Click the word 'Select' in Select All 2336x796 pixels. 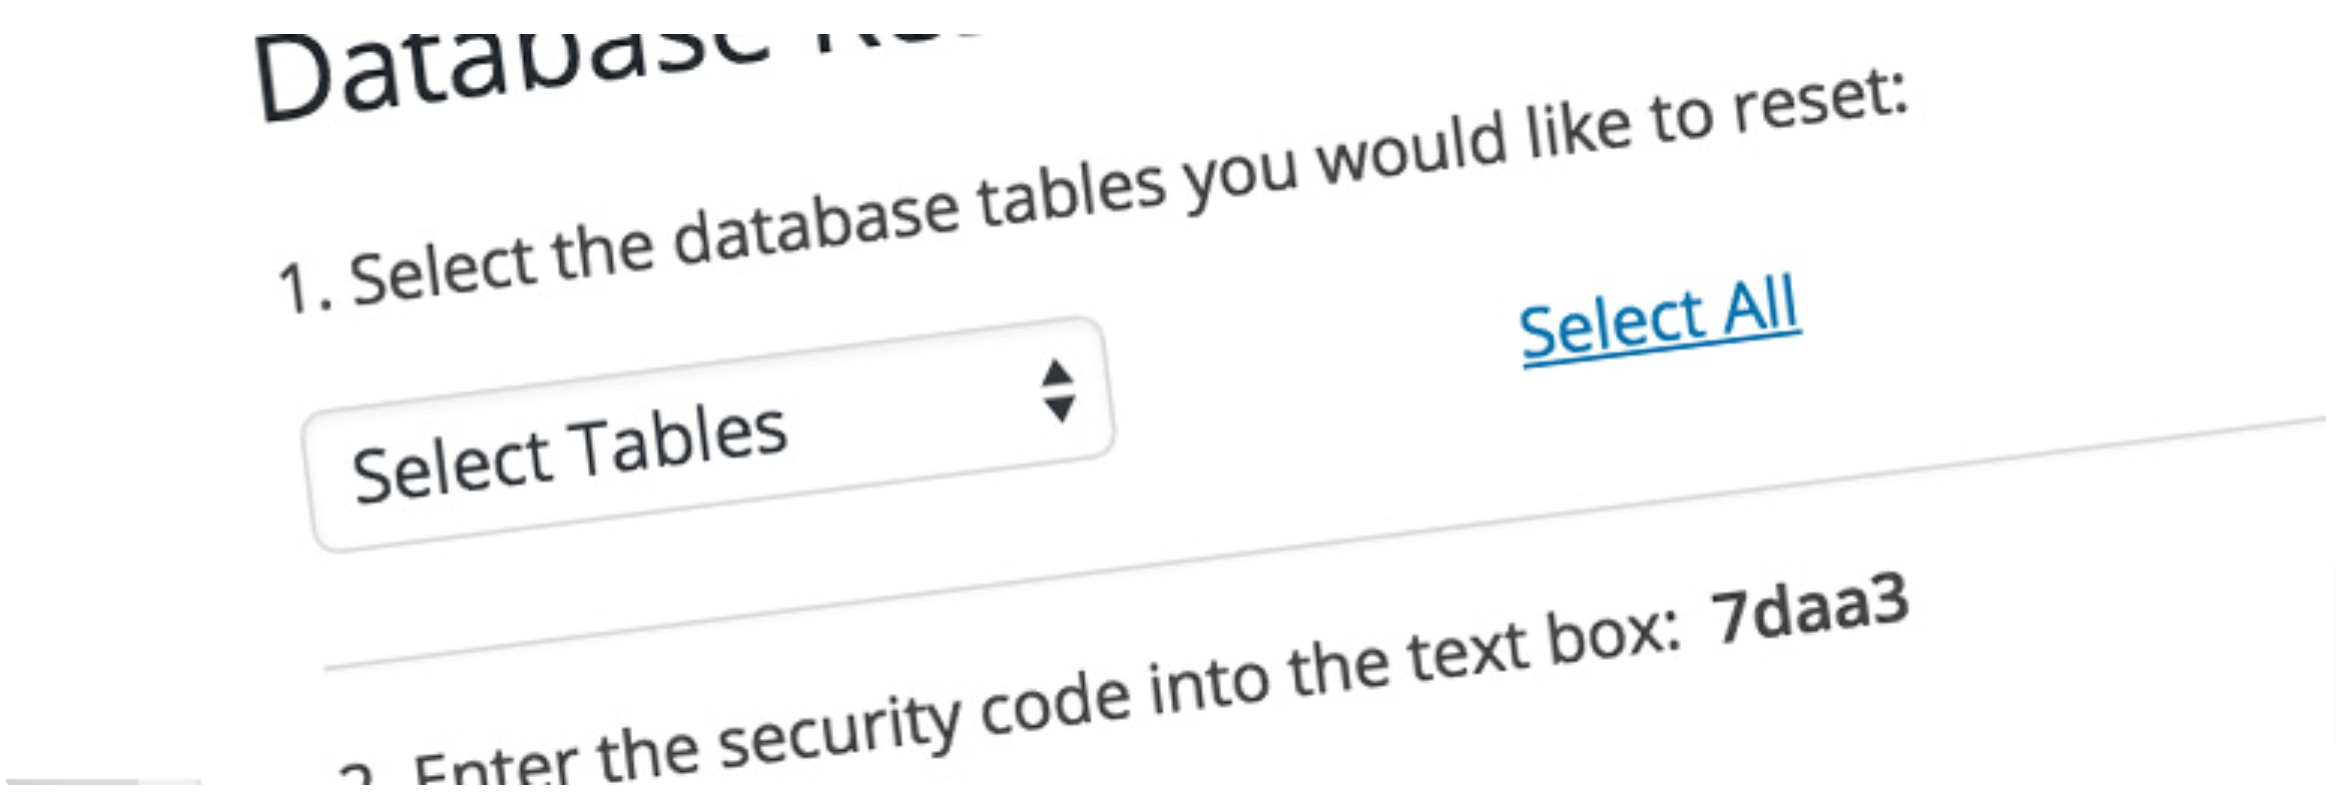(x=1613, y=325)
